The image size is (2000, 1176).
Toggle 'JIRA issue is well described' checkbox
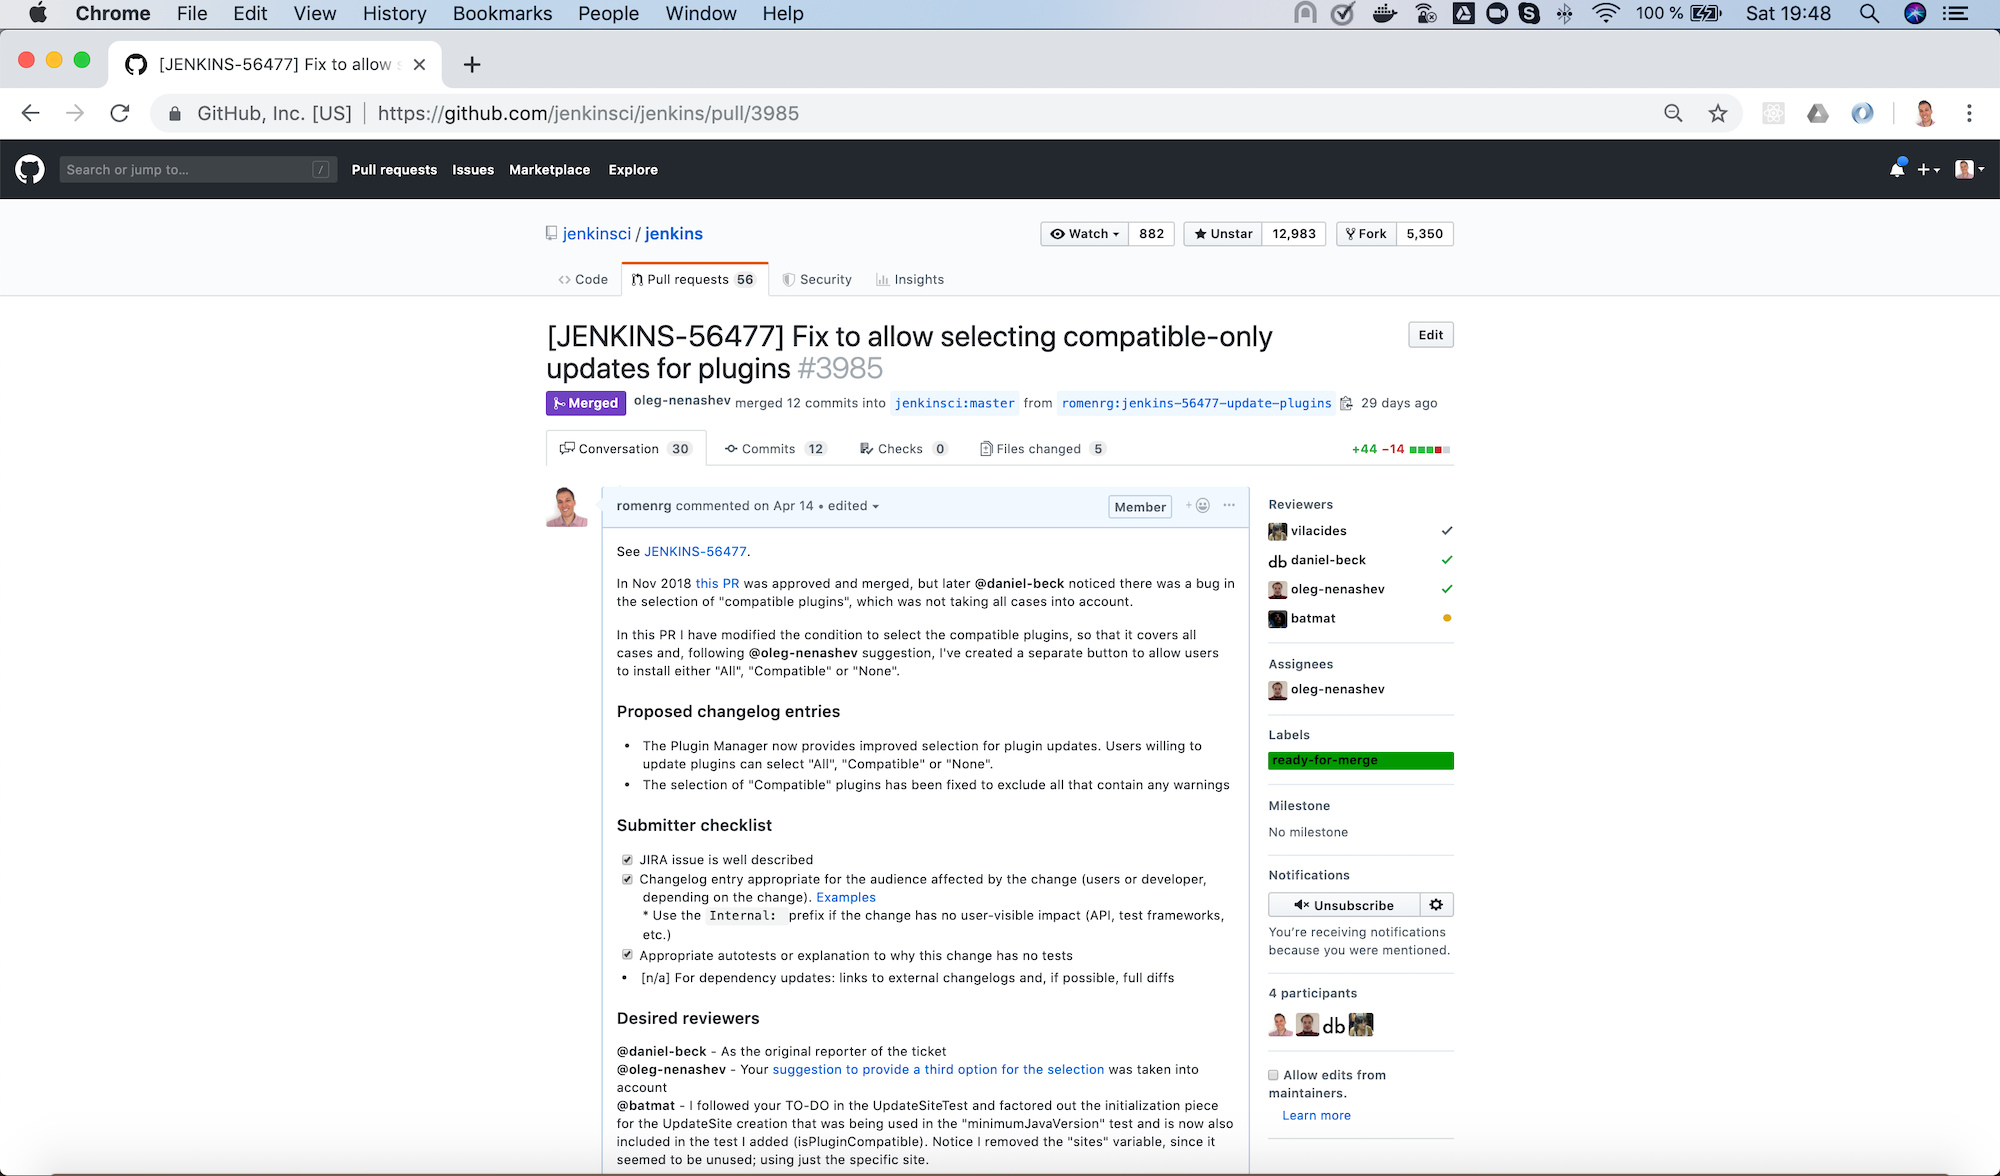(x=627, y=858)
